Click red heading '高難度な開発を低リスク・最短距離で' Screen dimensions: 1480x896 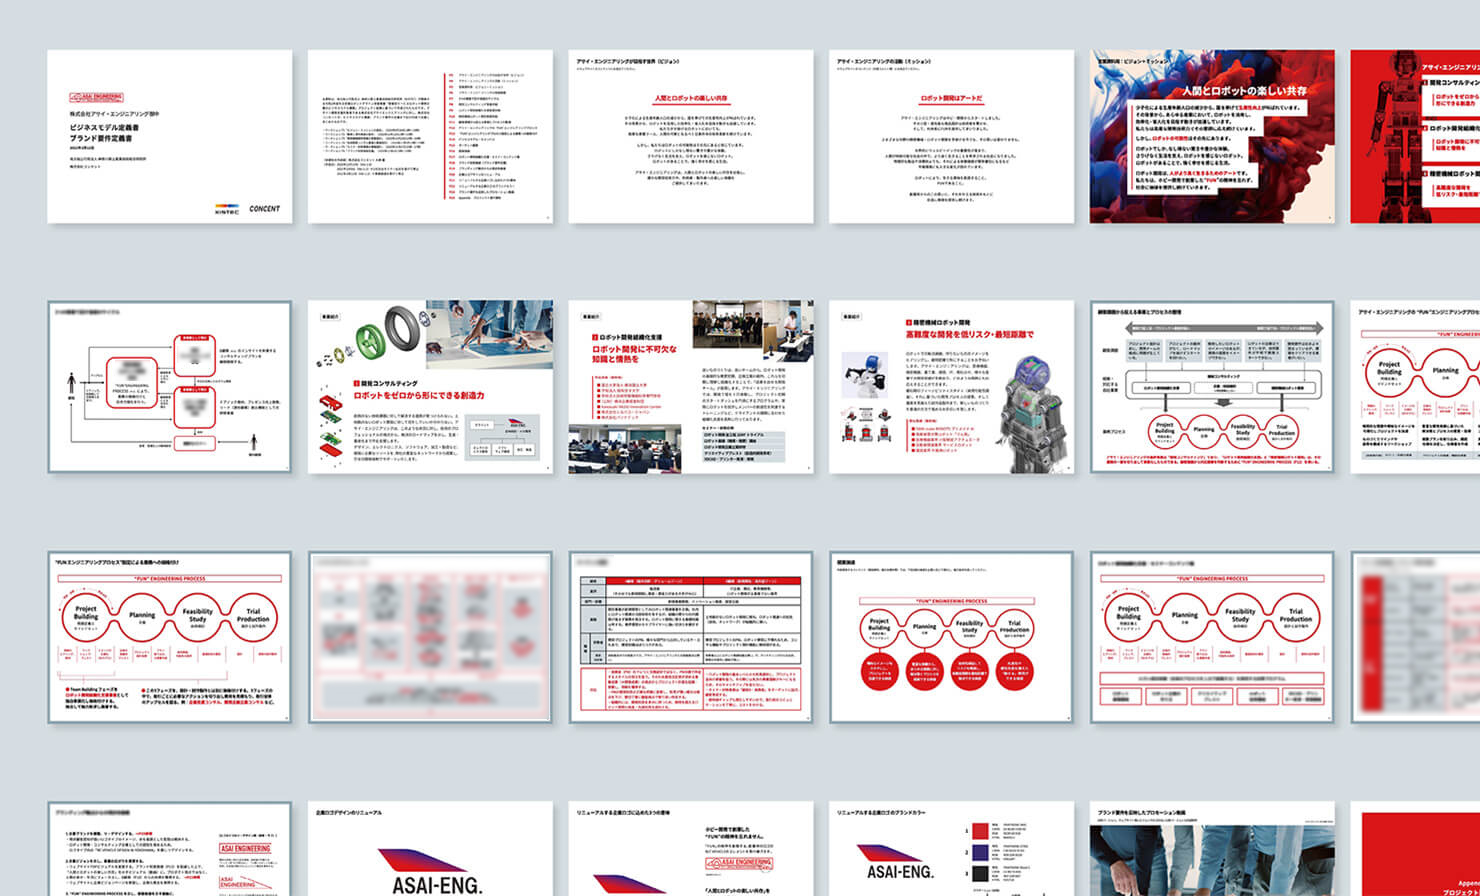pyautogui.click(x=970, y=335)
